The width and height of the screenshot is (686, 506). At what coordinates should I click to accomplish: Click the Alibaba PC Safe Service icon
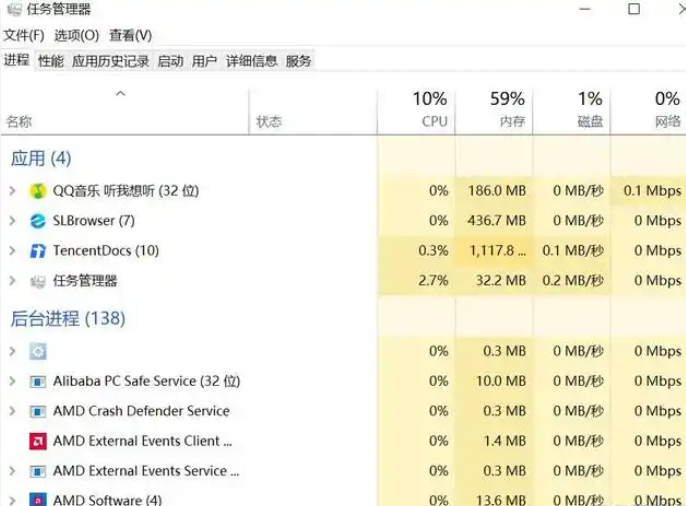tap(38, 382)
